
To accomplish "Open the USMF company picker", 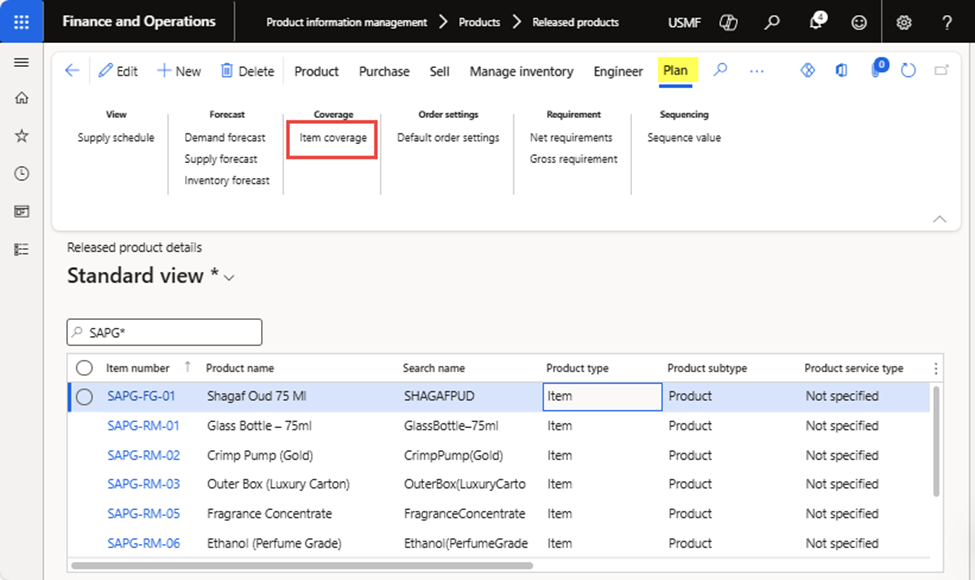I will (684, 23).
